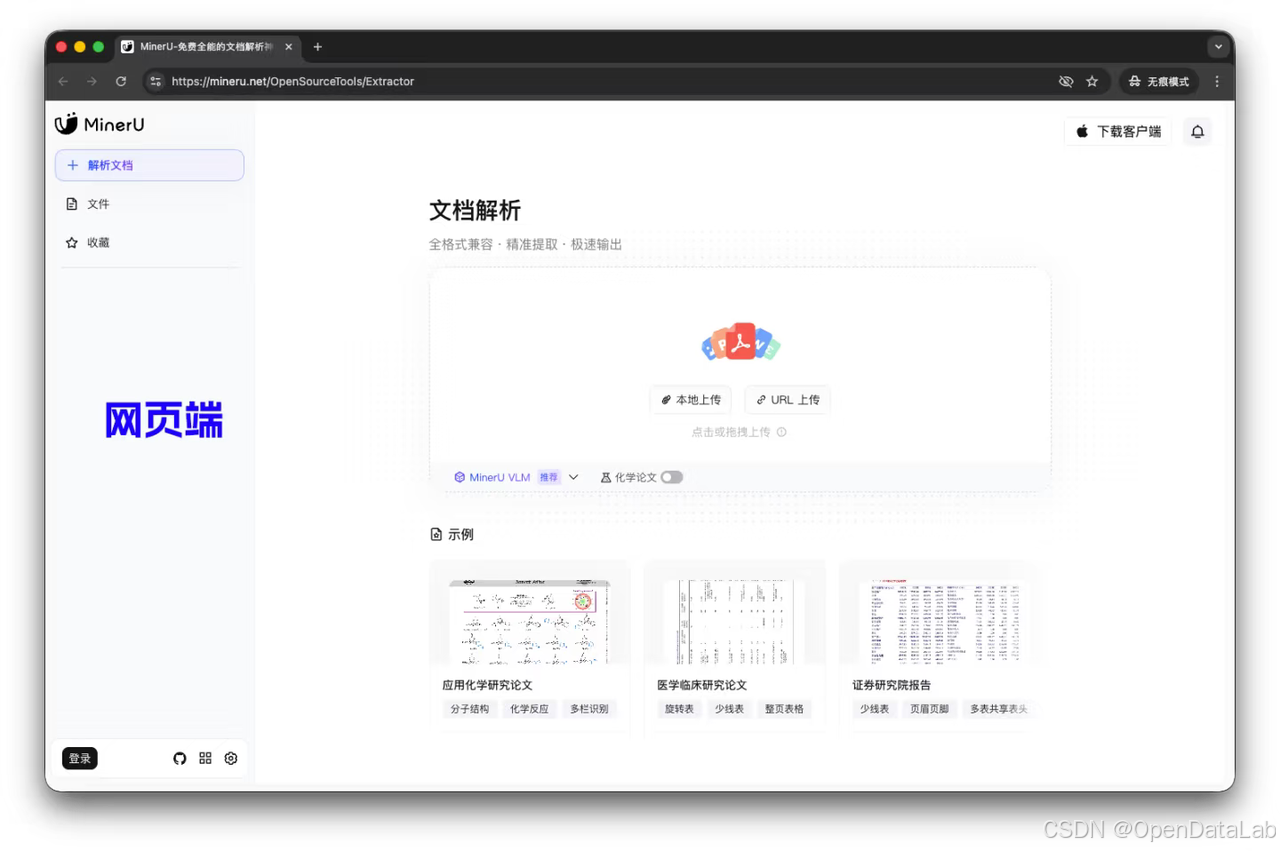Click the 下载客户端 button
Image resolution: width=1280 pixels, height=851 pixels.
[x=1118, y=132]
